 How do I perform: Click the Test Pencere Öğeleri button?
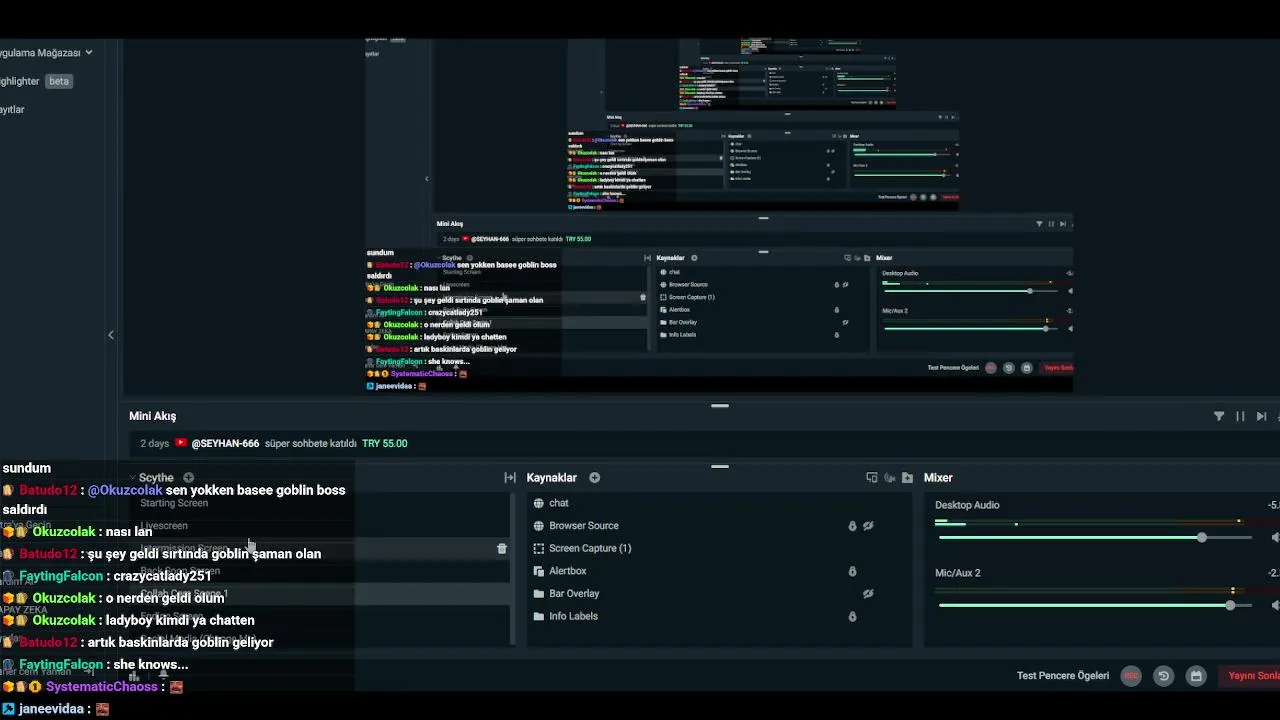point(1063,676)
